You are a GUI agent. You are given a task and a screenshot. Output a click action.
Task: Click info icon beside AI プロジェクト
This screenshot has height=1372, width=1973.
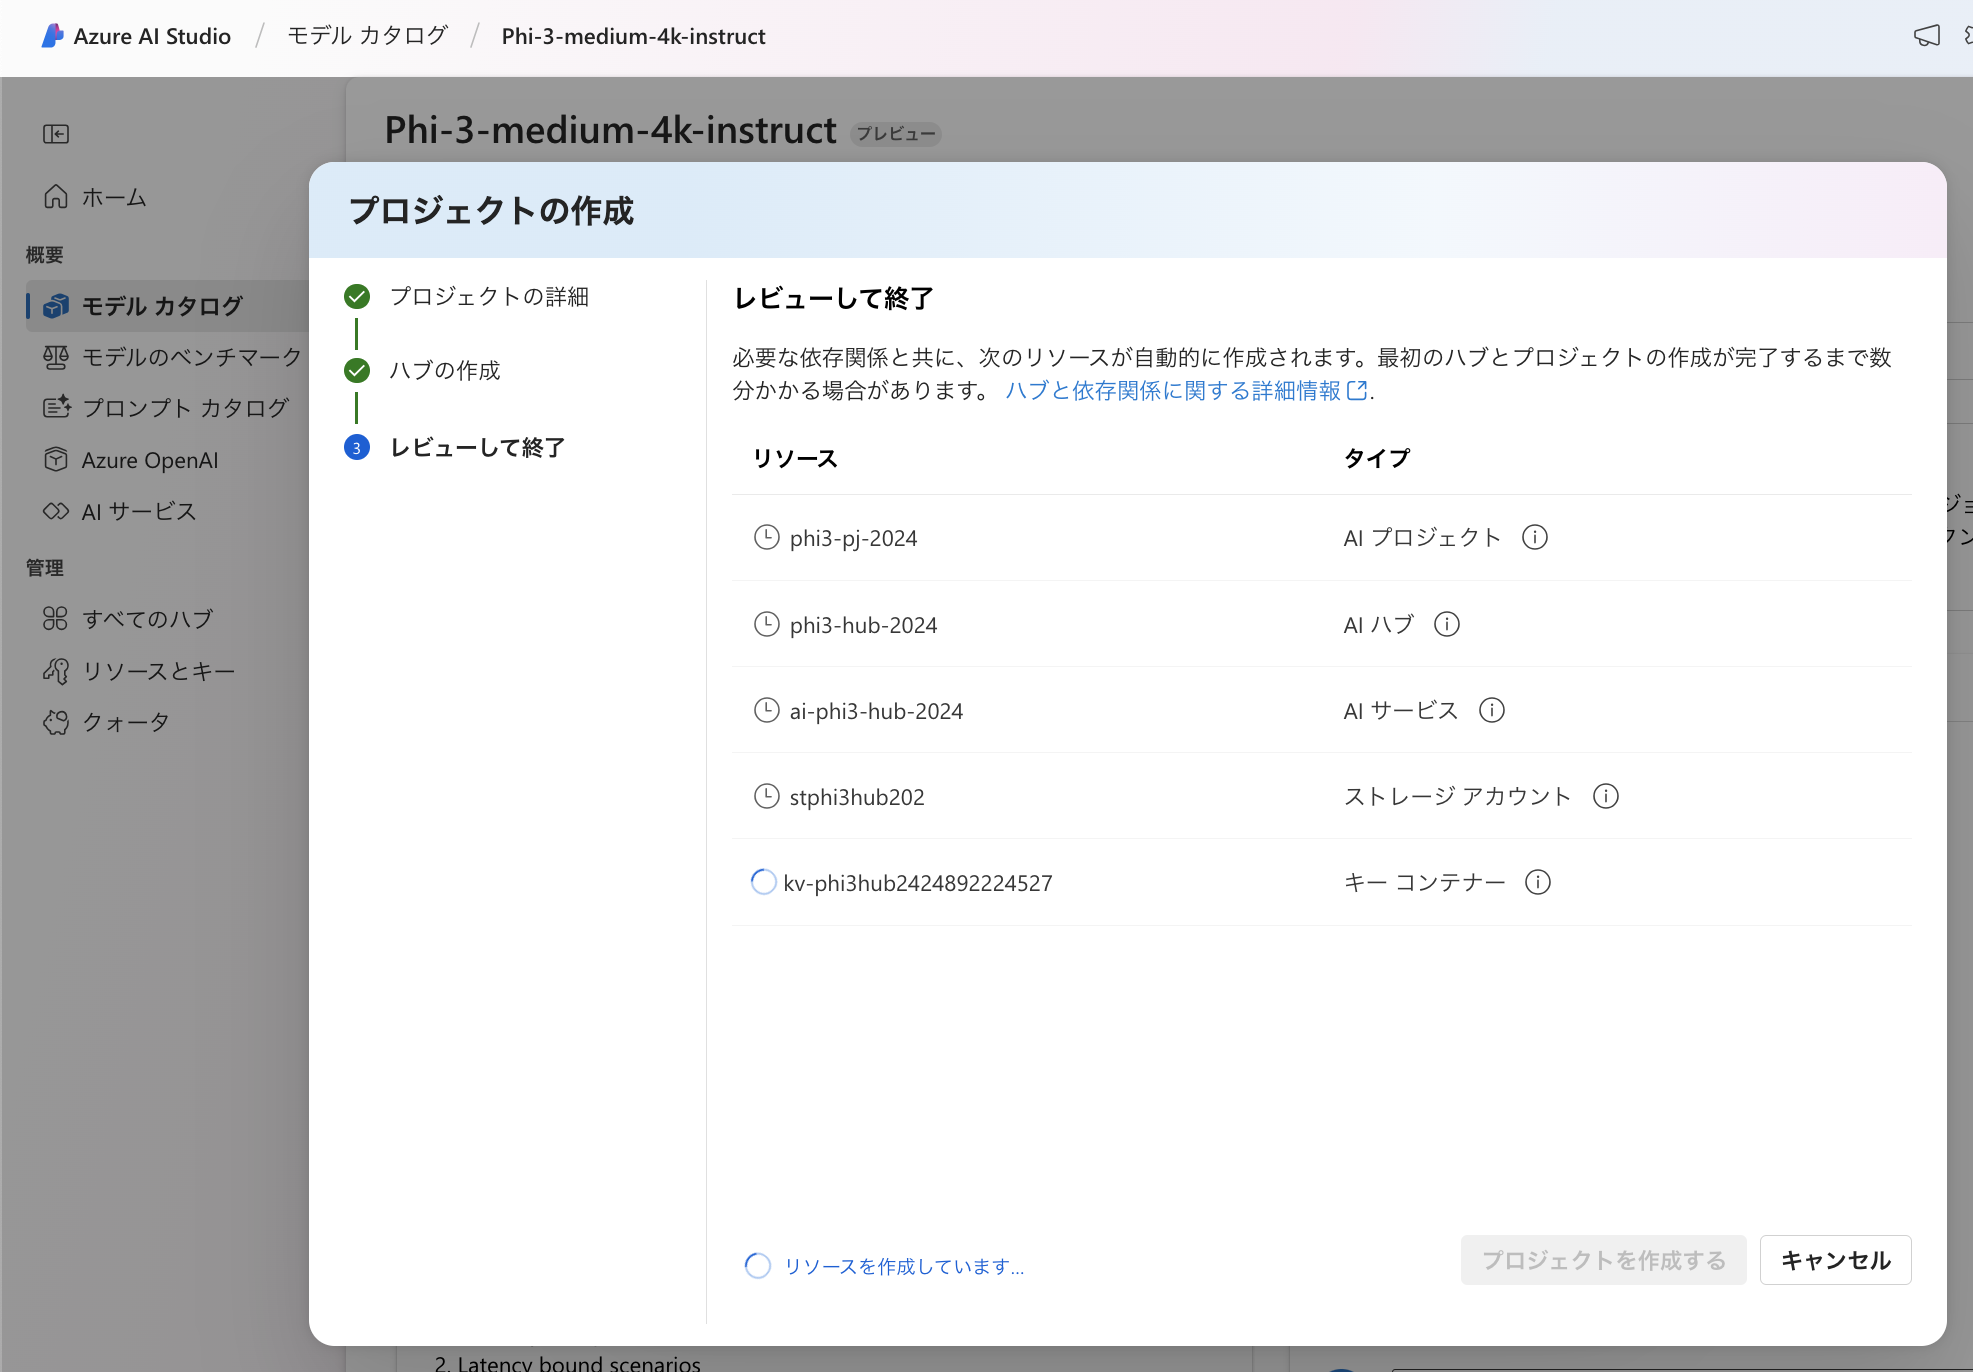coord(1535,538)
